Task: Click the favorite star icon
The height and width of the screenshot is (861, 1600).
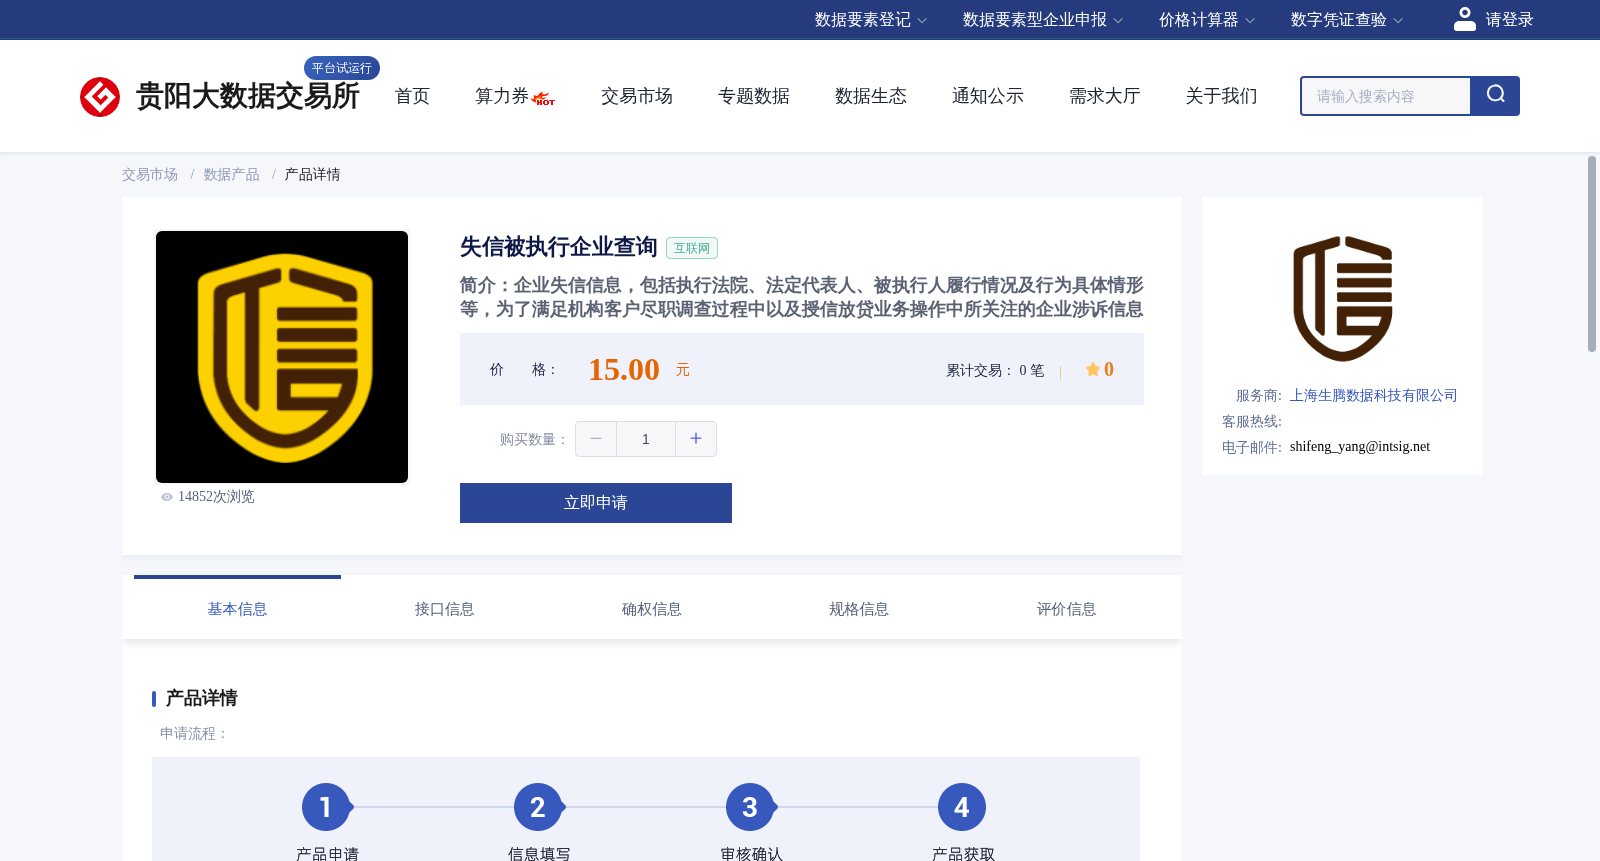Action: [x=1092, y=369]
